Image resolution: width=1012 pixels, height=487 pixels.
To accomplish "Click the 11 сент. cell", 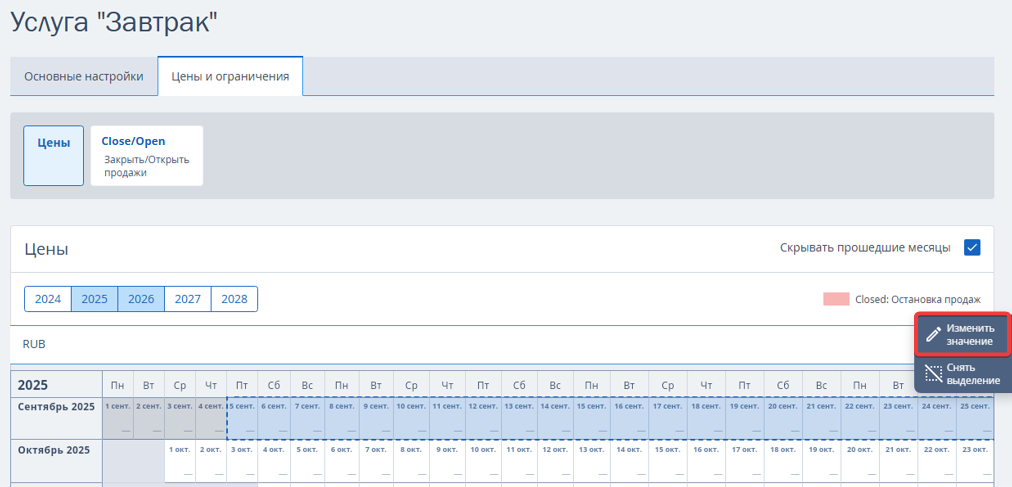I will coord(447,419).
